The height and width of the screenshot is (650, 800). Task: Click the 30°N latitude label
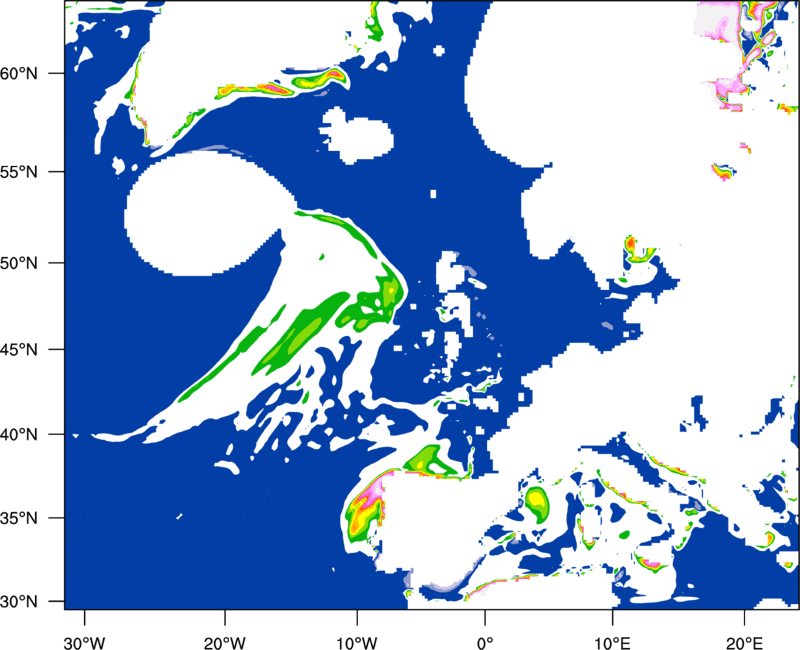click(x=19, y=602)
